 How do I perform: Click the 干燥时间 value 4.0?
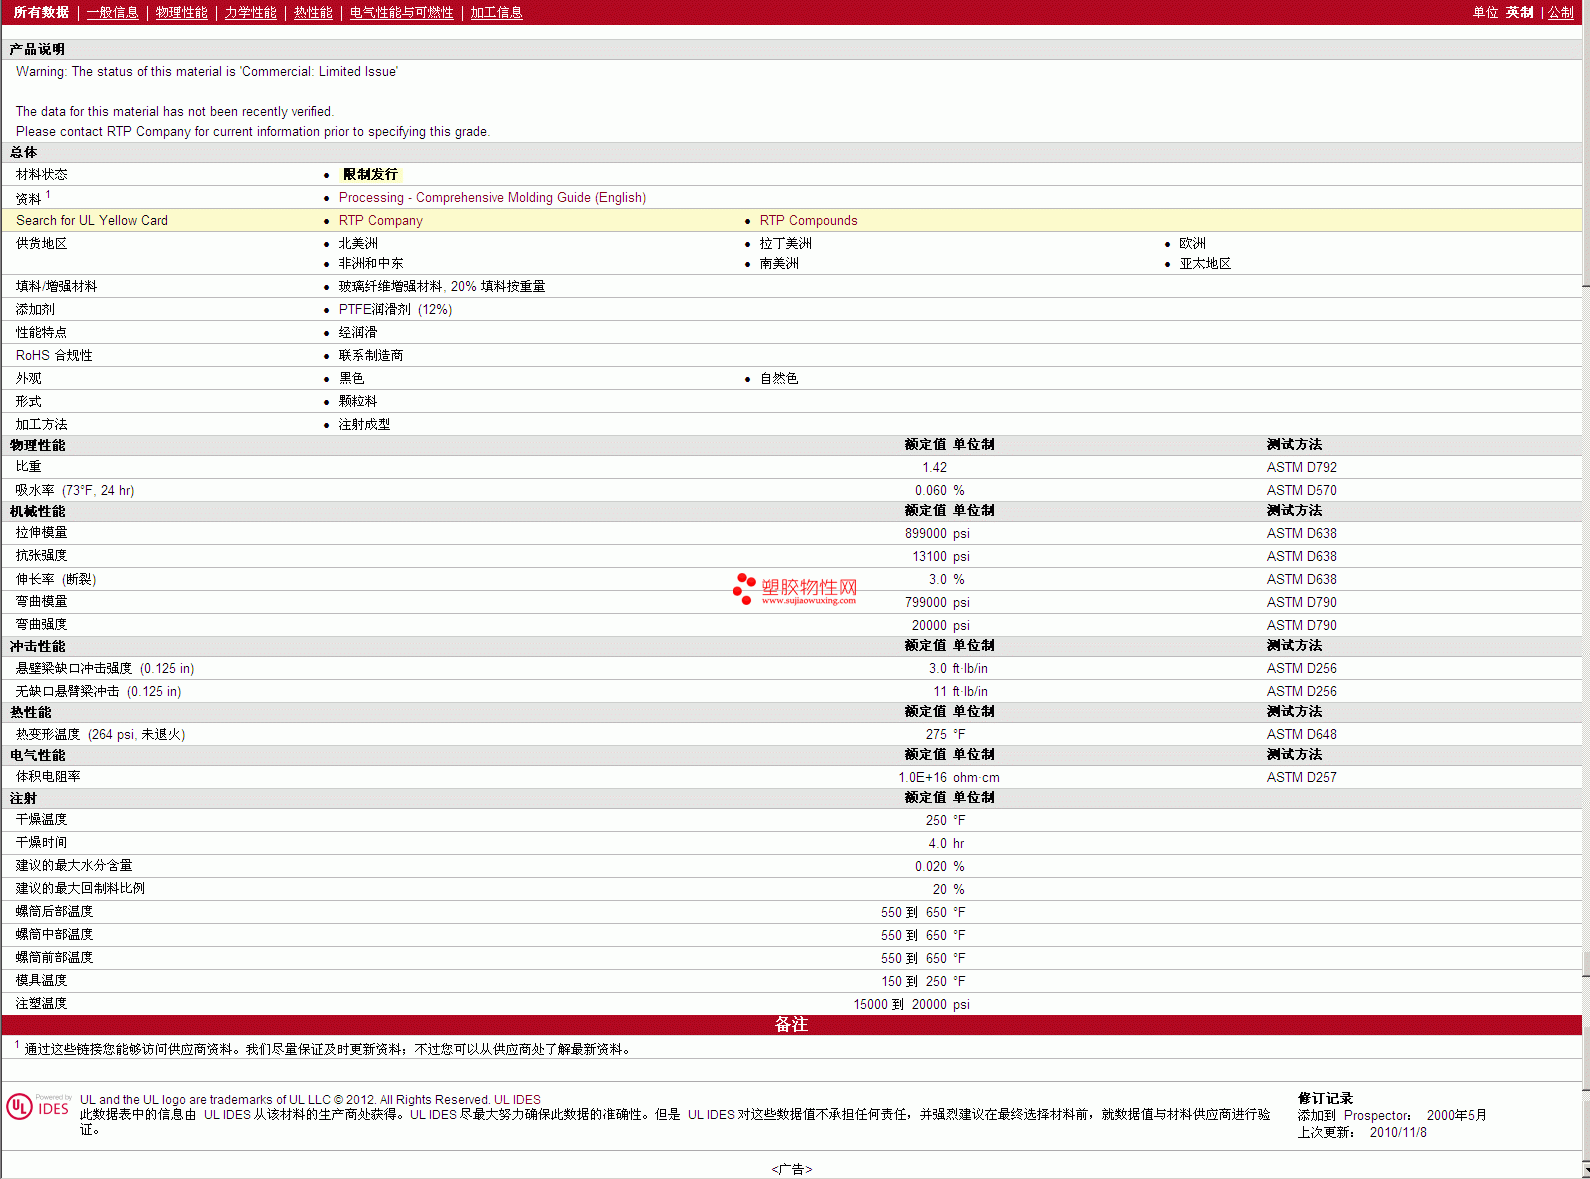click(937, 844)
